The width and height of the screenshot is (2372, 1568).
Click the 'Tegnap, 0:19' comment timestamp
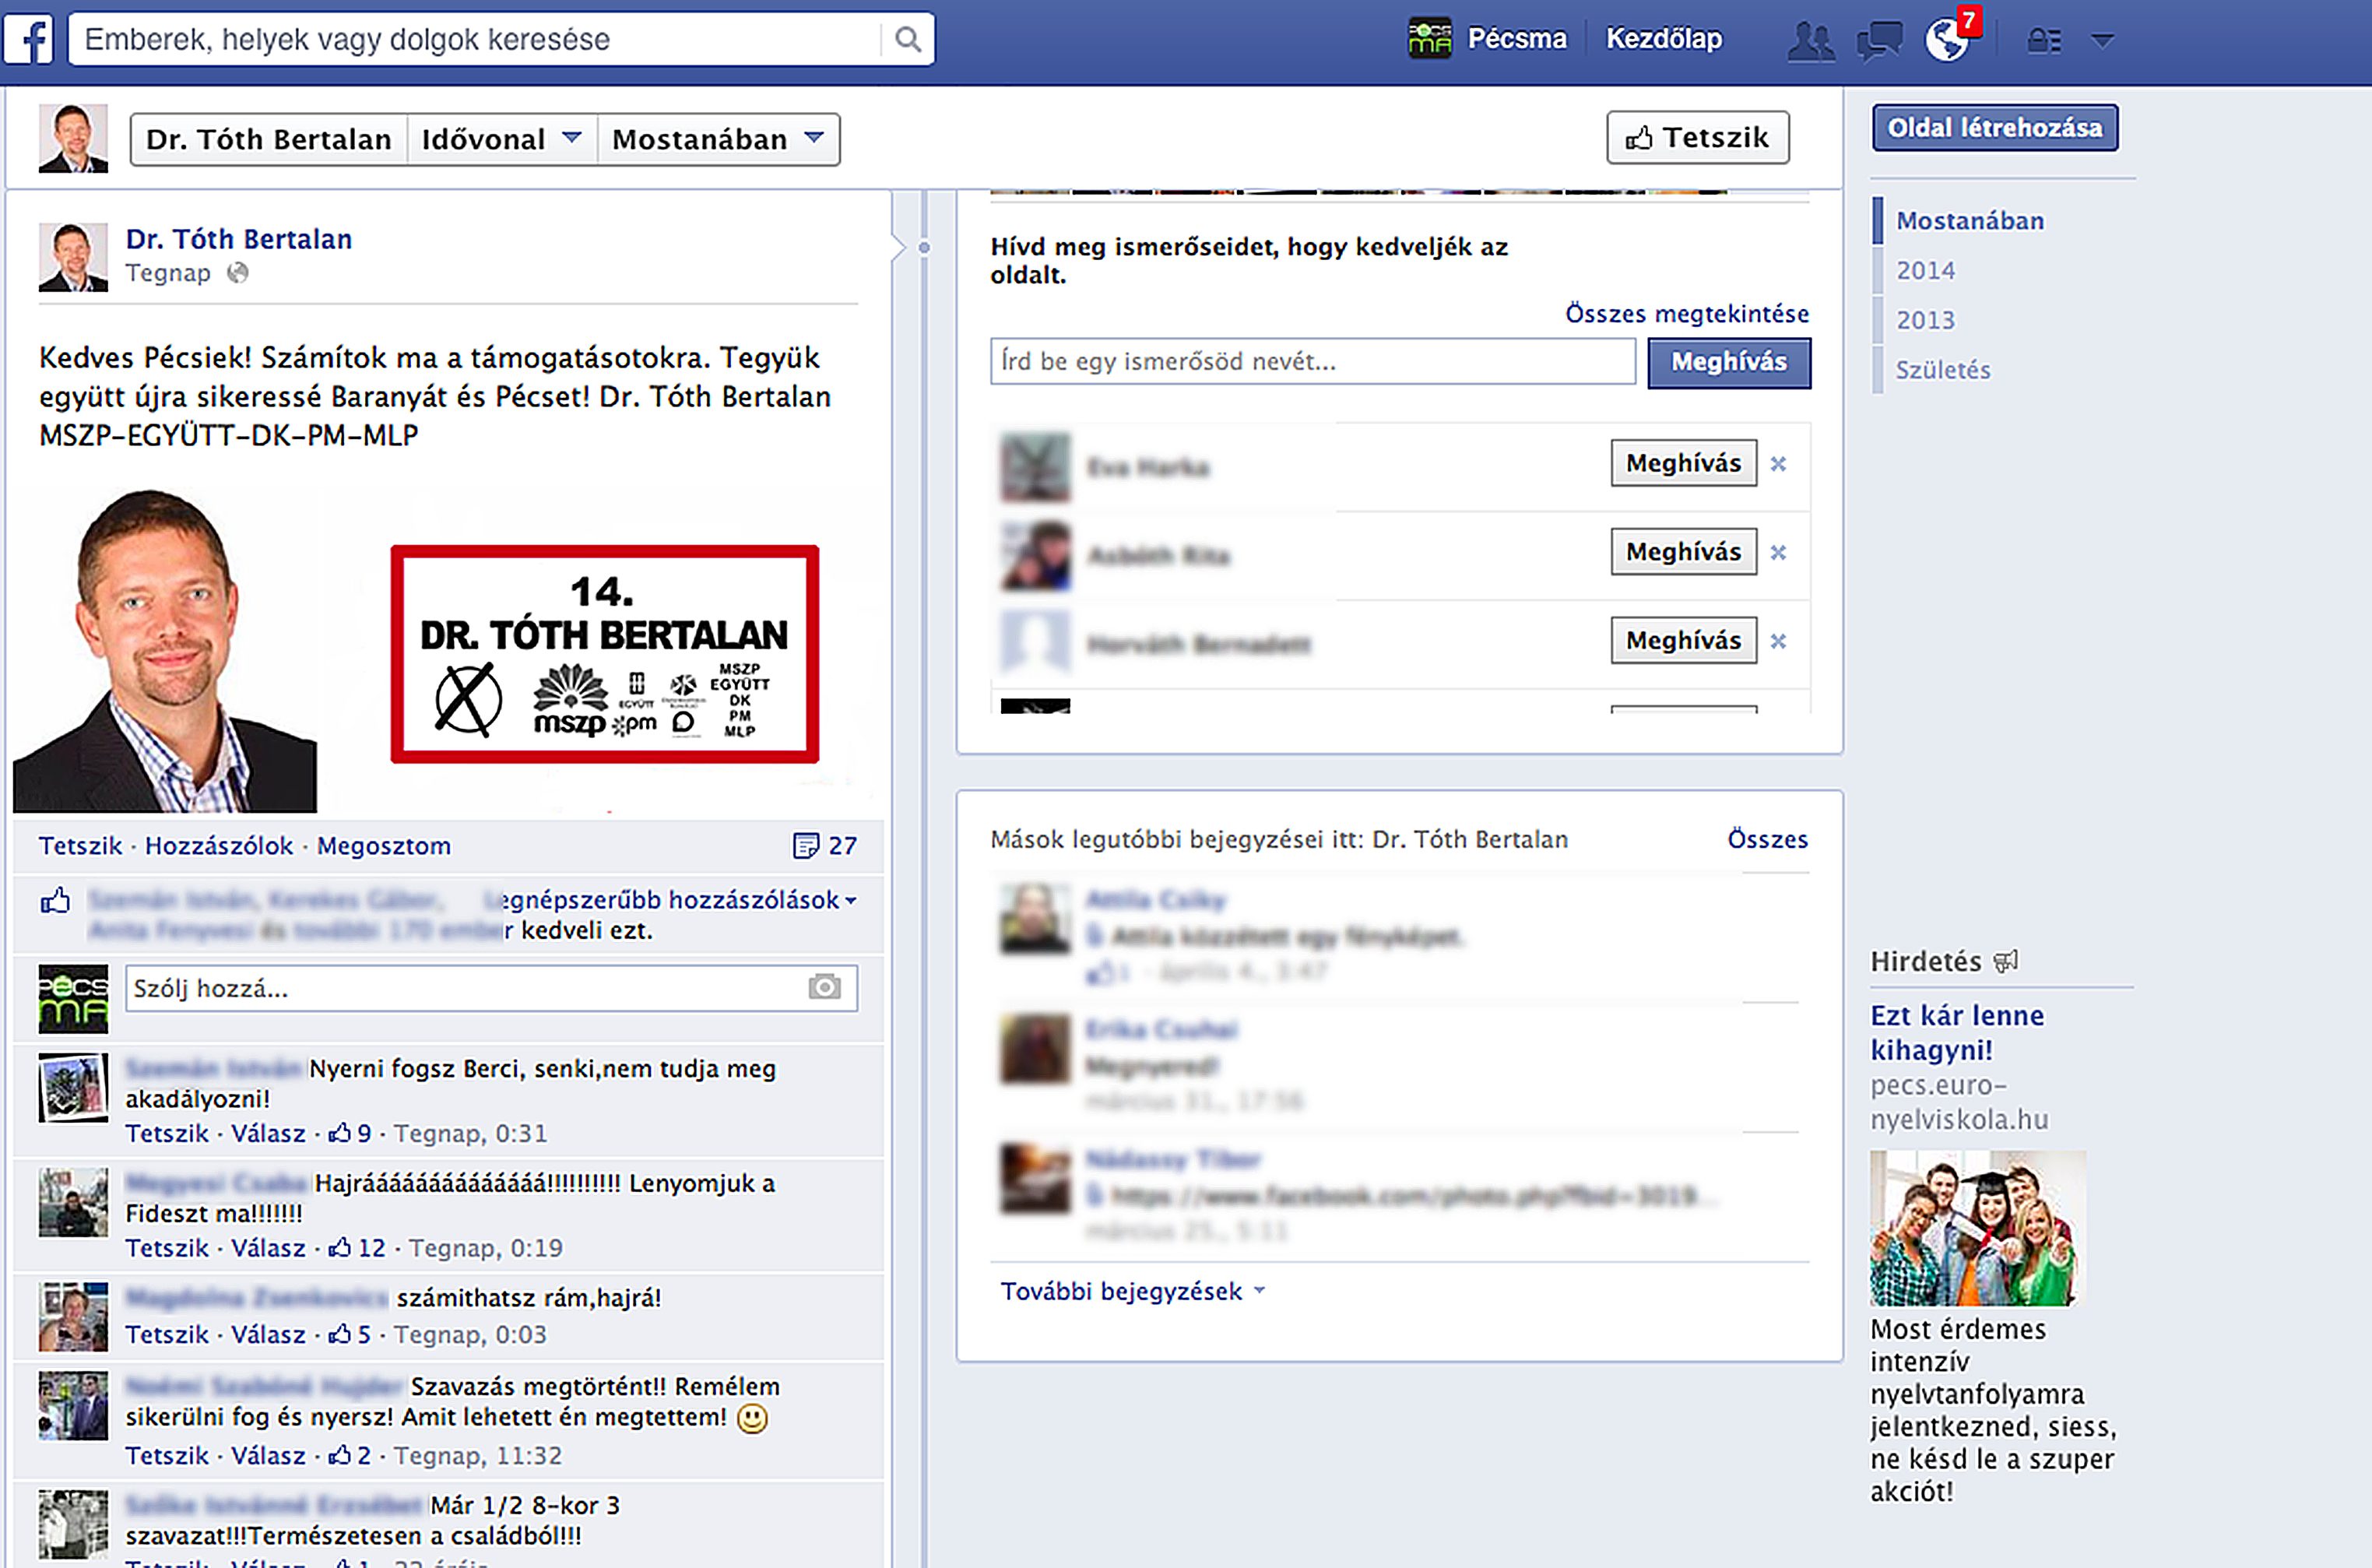click(x=486, y=1248)
